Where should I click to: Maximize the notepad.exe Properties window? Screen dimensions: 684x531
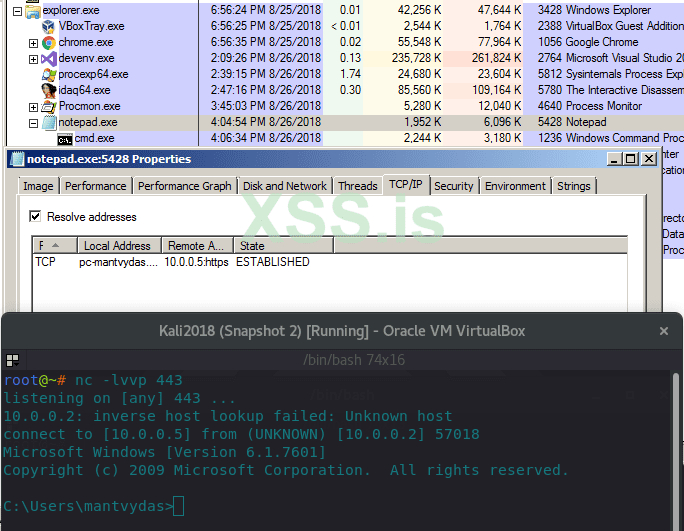tap(631, 159)
